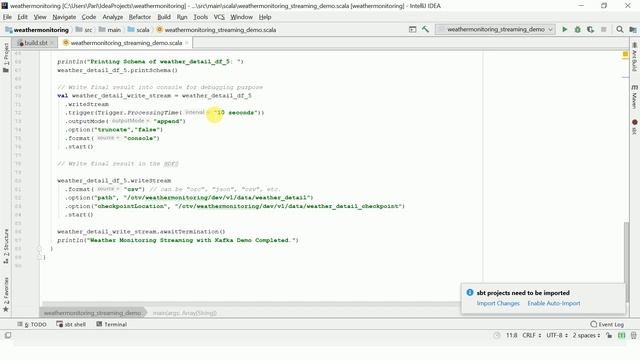Open the File menu
This screenshot has width=640, height=360.
[x=7, y=17]
